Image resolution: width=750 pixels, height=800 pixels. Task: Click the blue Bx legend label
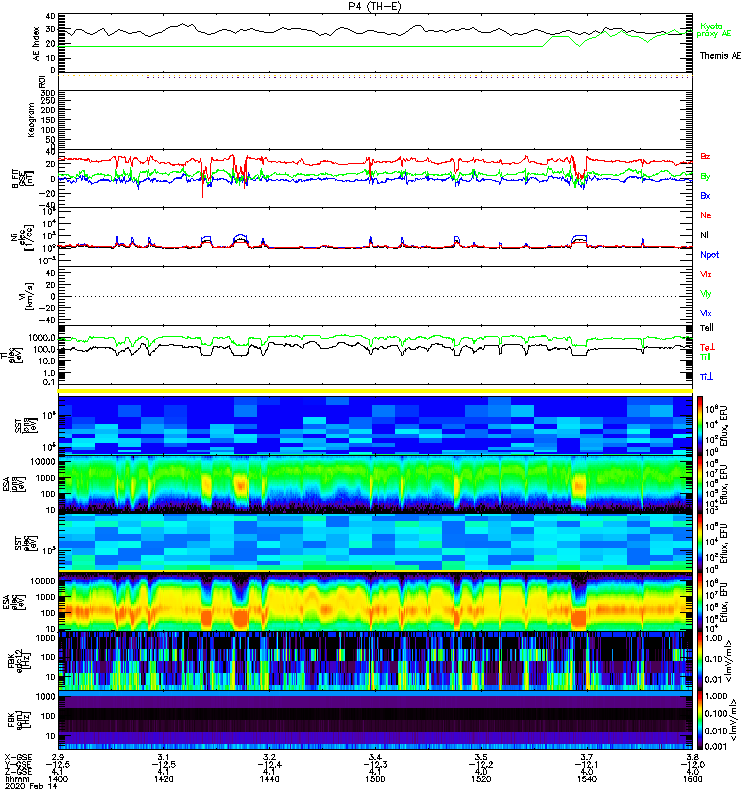click(705, 195)
